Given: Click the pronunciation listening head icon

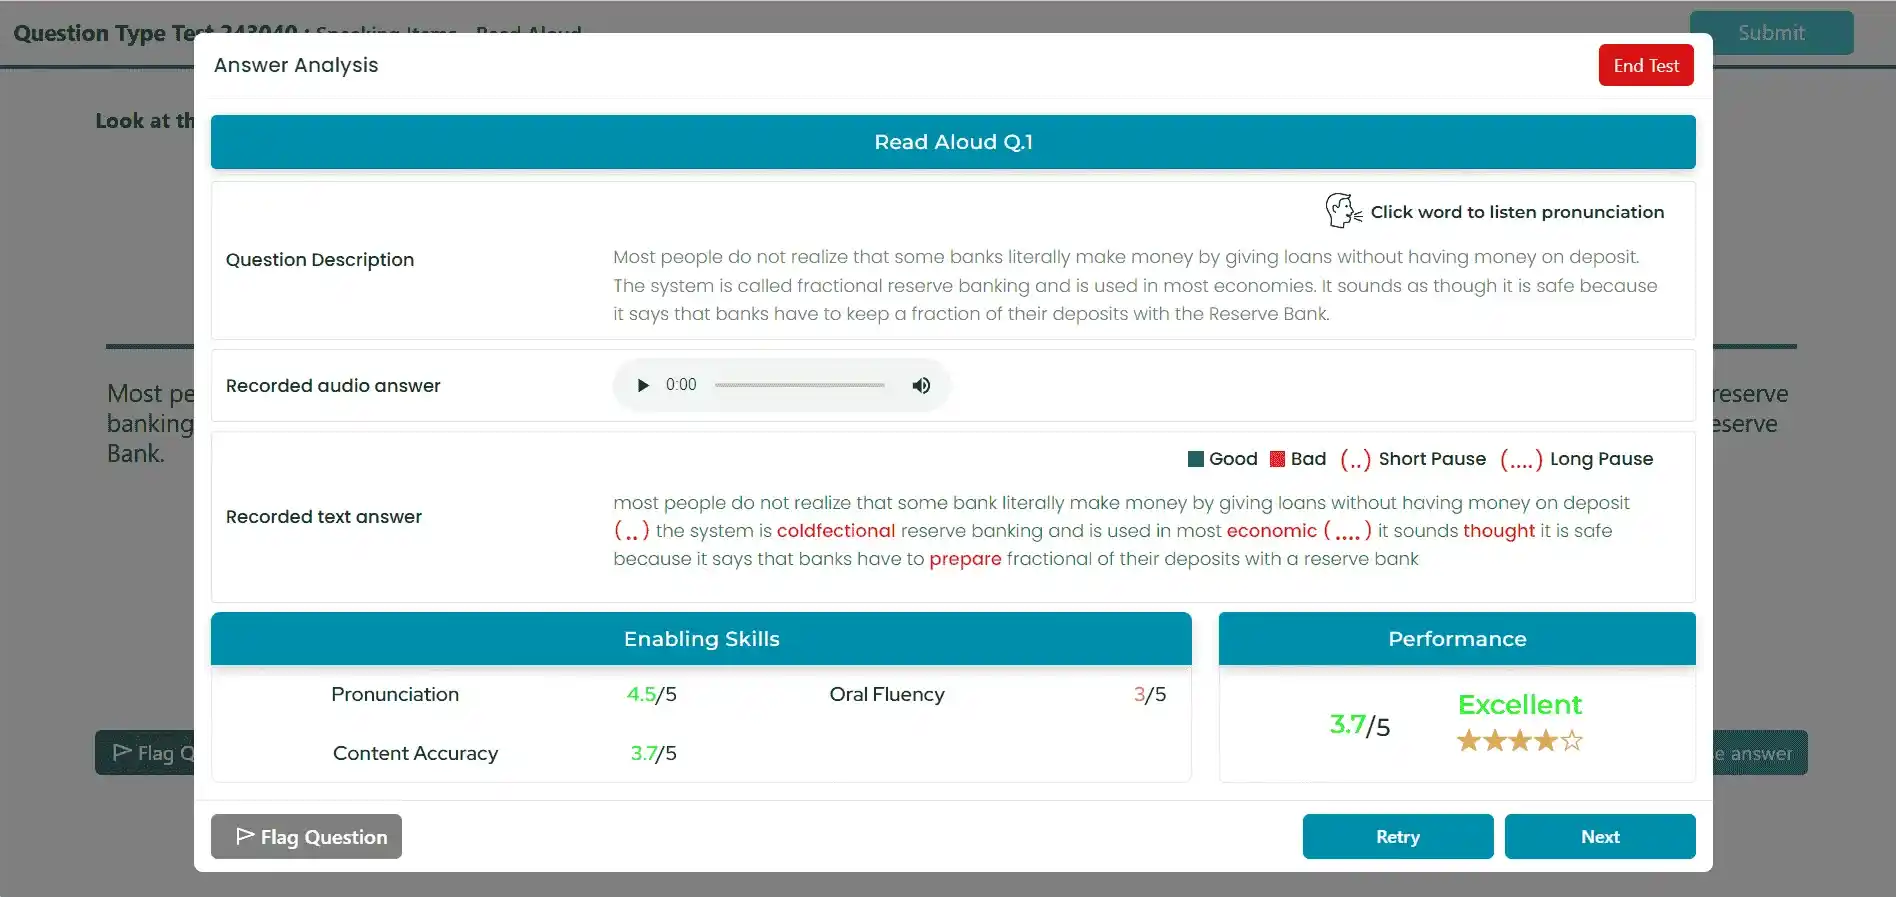Looking at the screenshot, I should [x=1342, y=211].
